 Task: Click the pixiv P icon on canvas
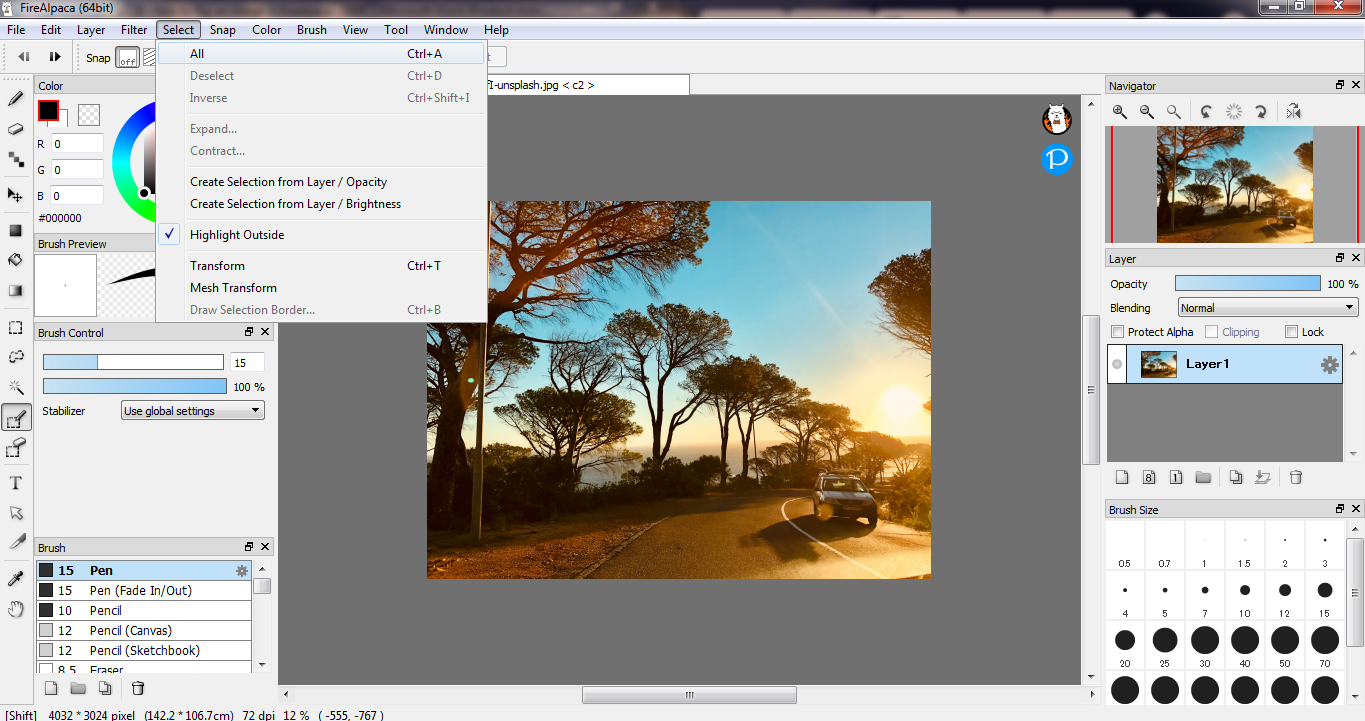1057,159
